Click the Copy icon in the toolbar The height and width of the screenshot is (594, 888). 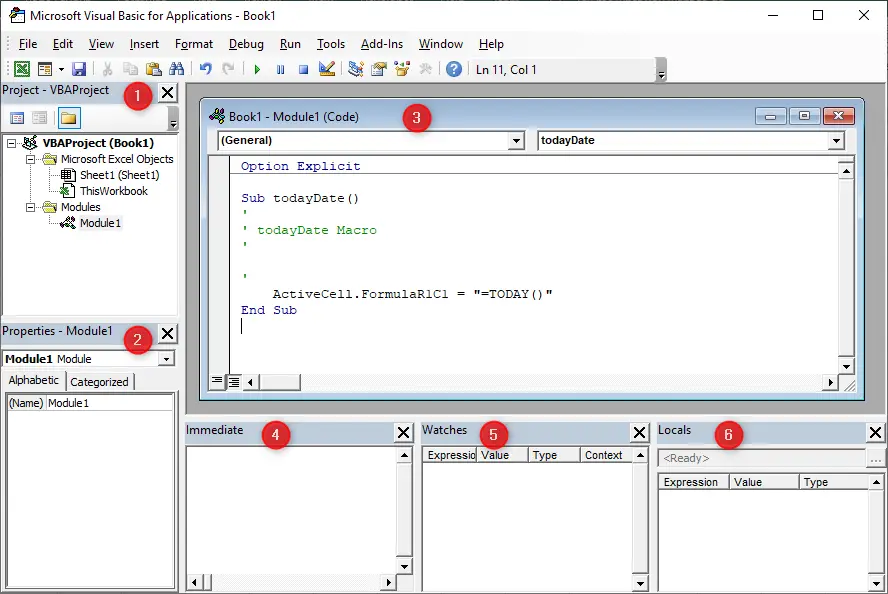click(x=130, y=69)
